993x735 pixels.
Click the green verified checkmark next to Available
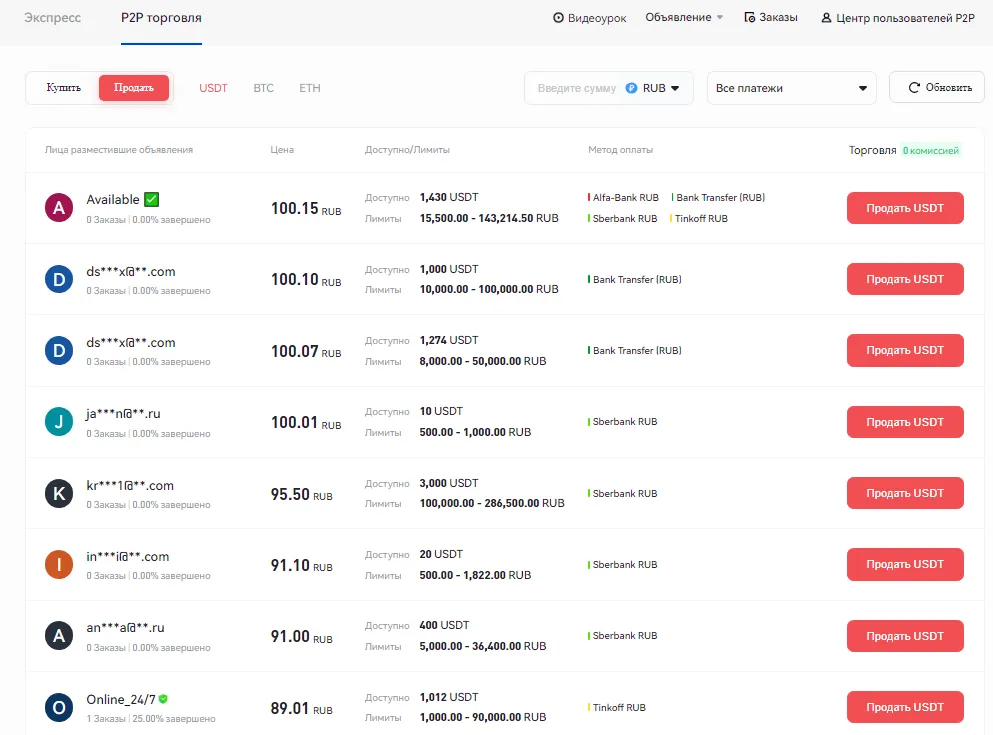pos(151,199)
